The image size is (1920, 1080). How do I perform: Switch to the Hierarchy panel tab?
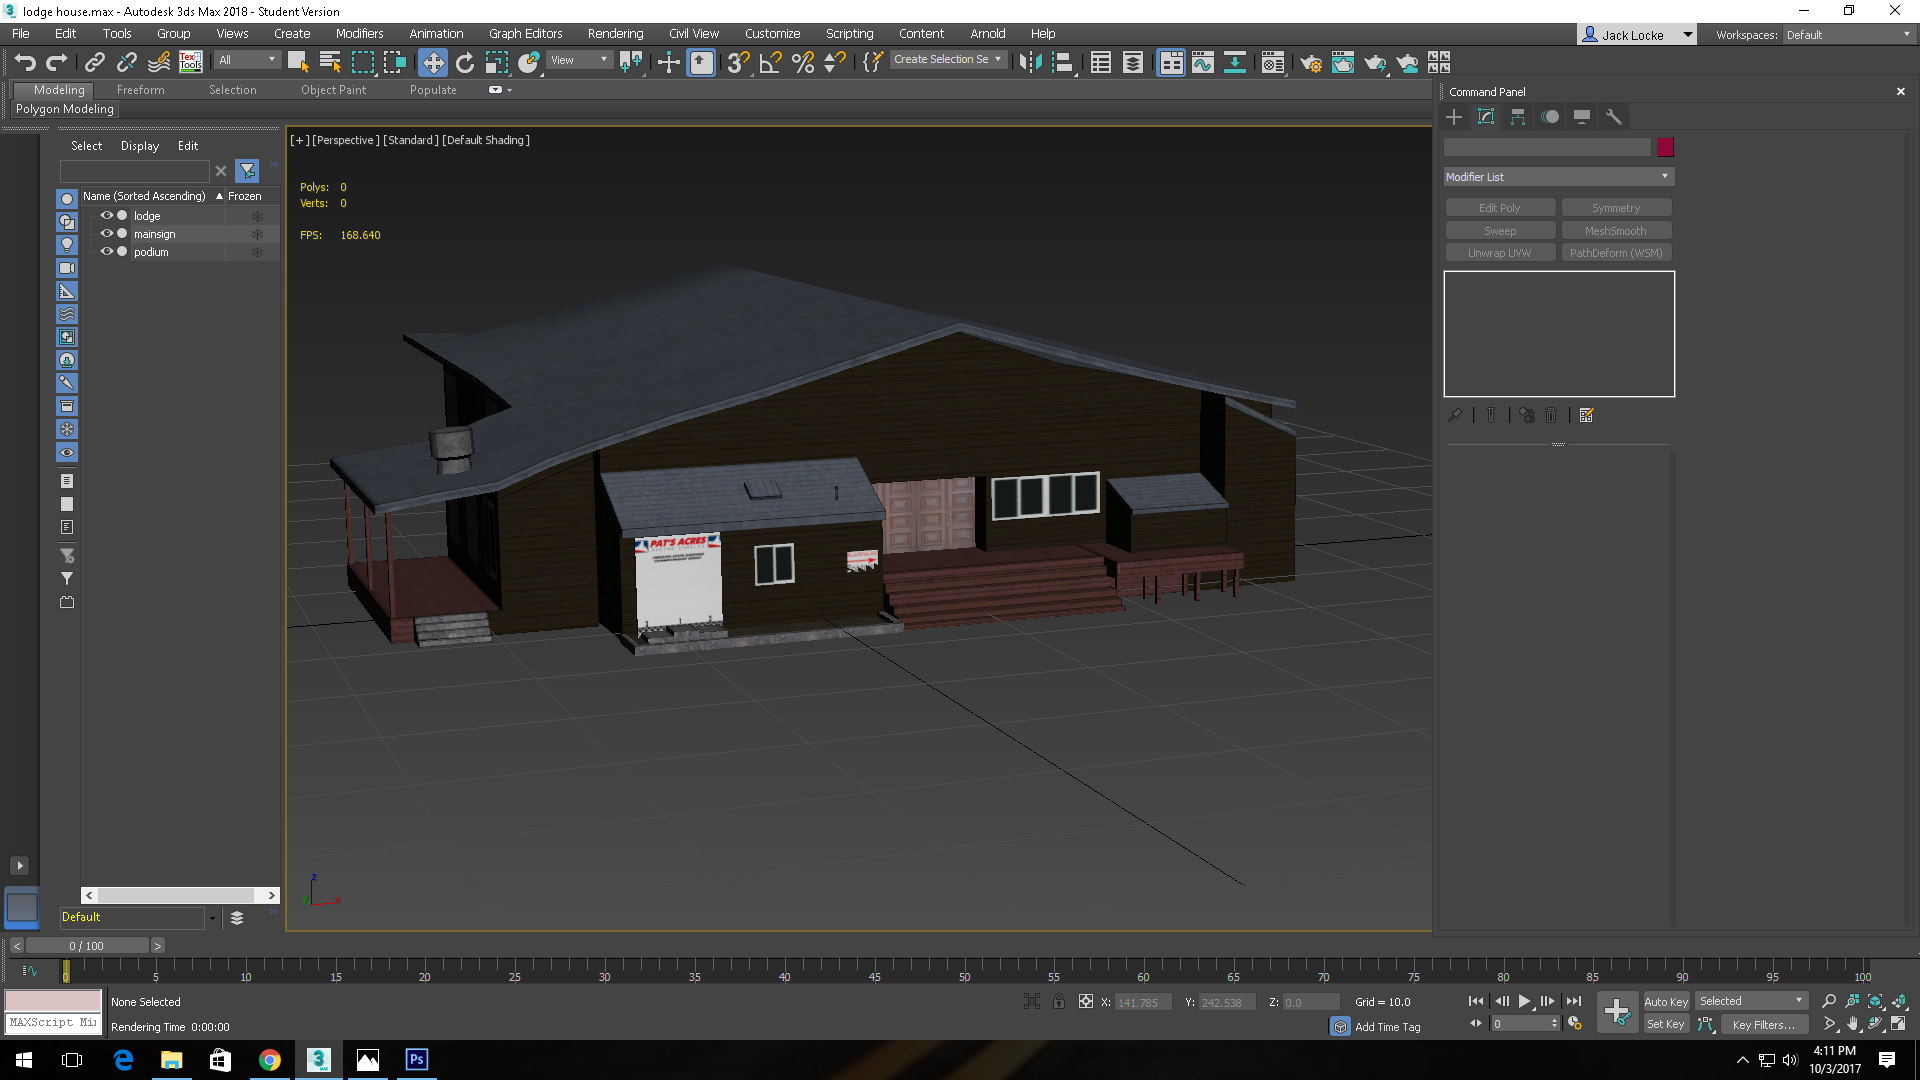1518,117
